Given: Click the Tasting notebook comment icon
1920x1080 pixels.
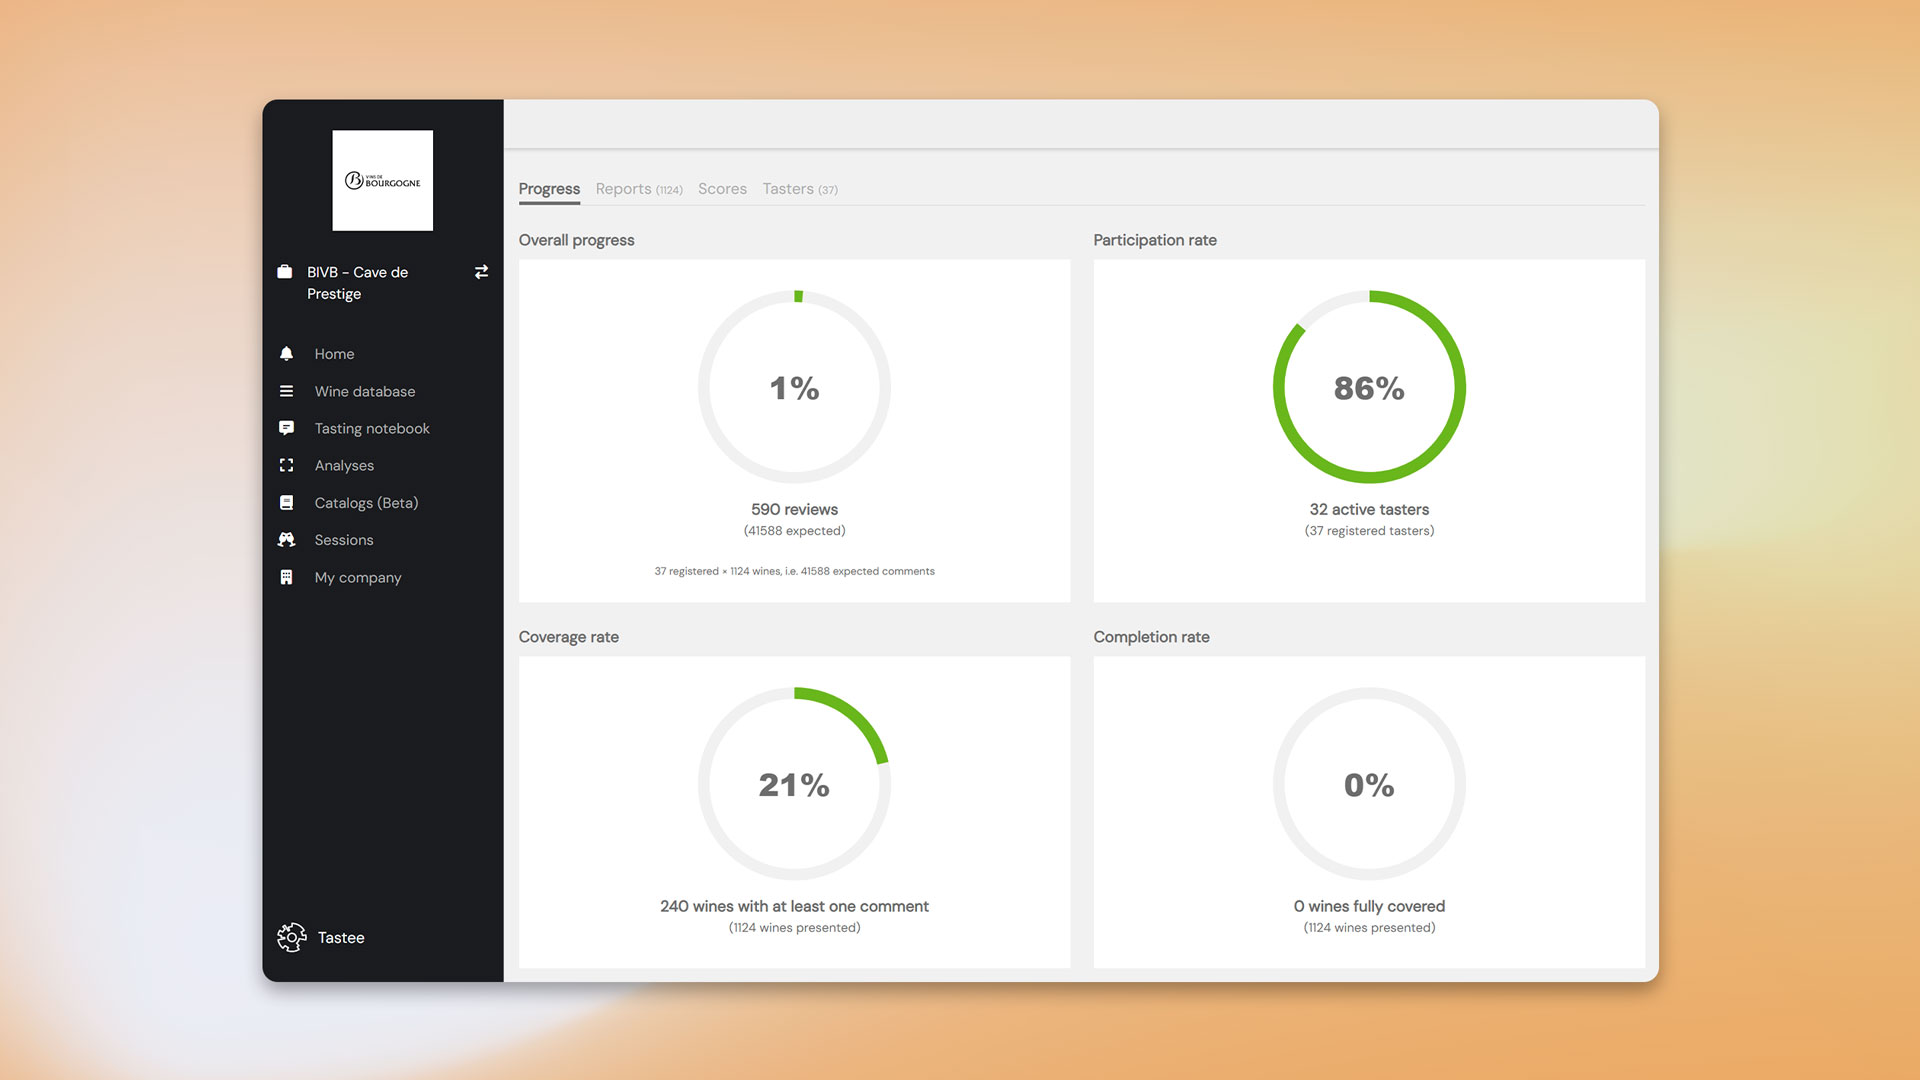Looking at the screenshot, I should click(288, 428).
